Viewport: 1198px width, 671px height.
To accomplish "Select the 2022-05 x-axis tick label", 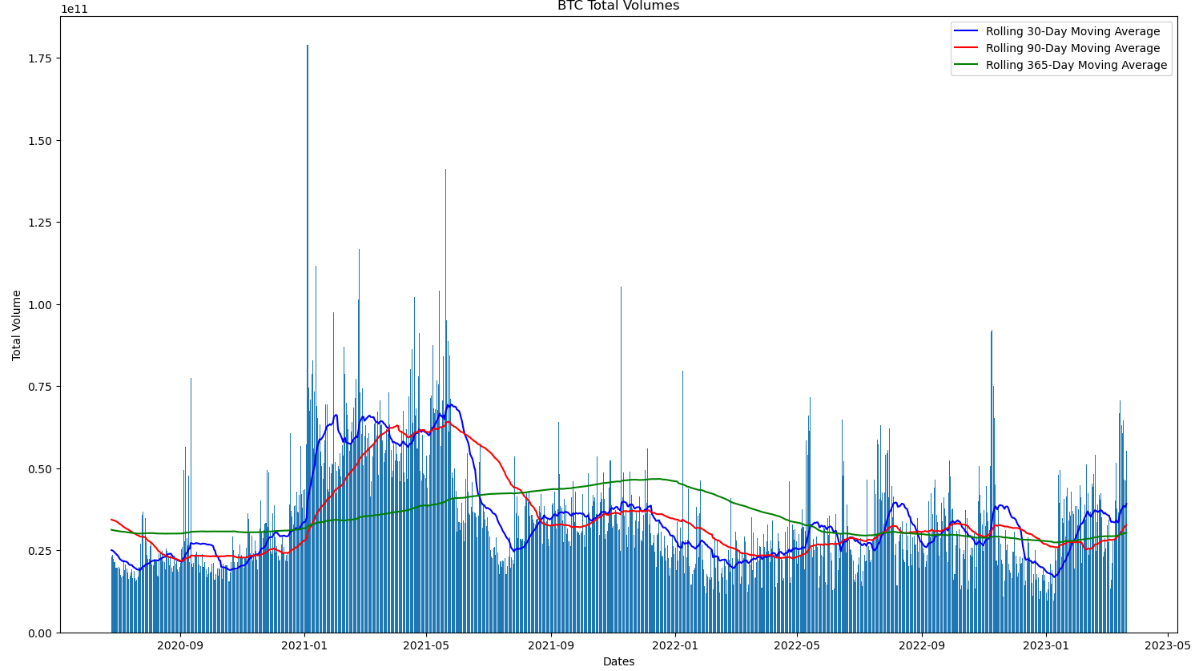I will [797, 645].
